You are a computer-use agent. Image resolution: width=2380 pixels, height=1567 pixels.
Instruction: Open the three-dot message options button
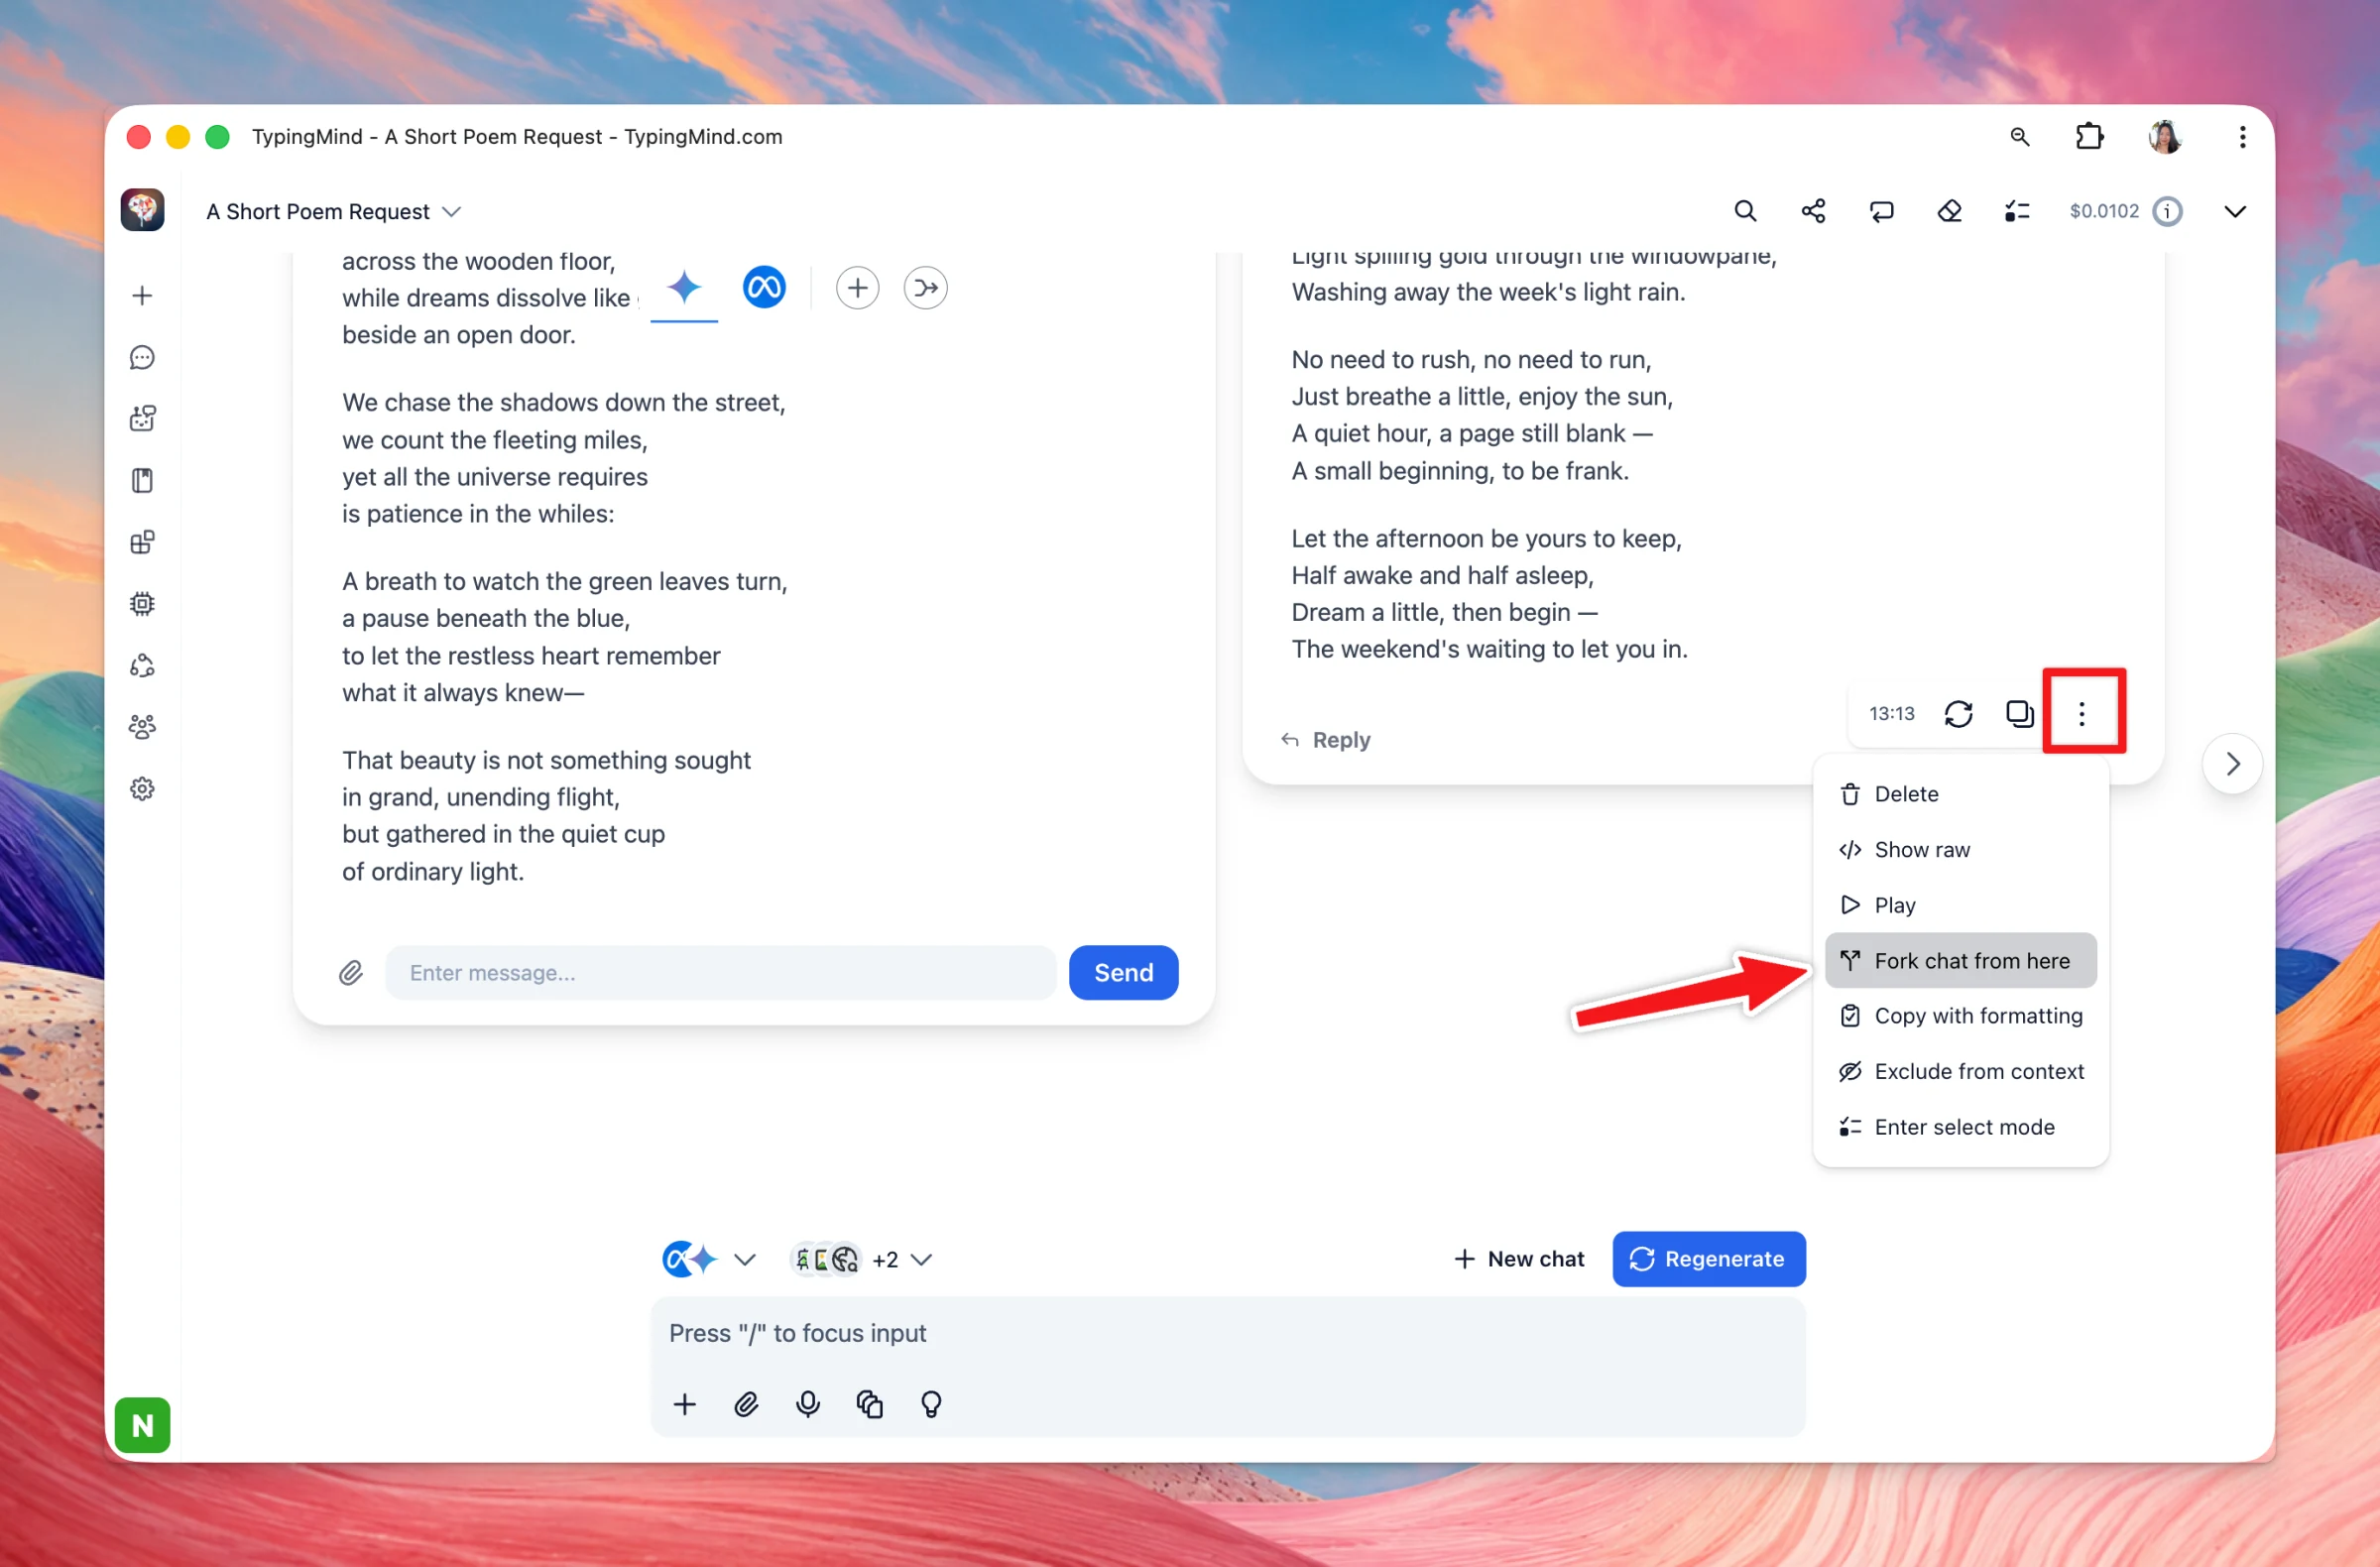2081,713
